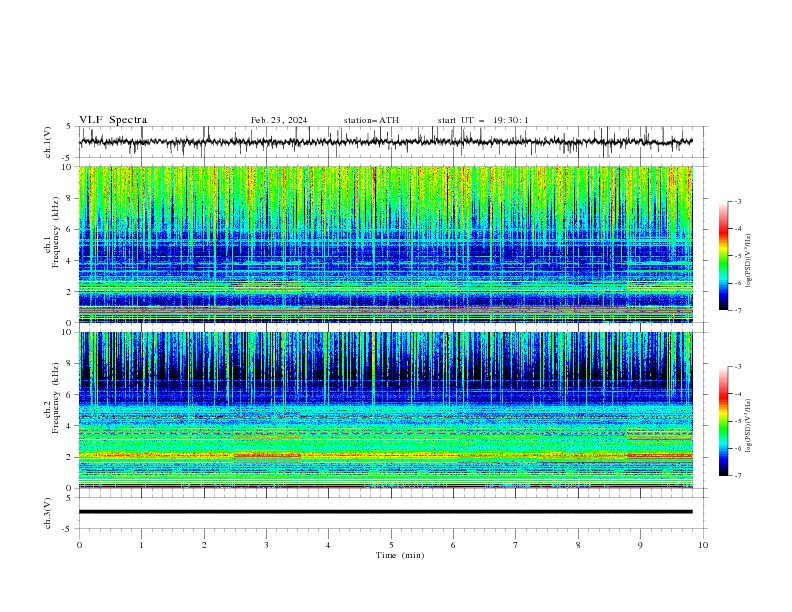The width and height of the screenshot is (792, 612).
Task: Click inside the ch.2 spectrogram panel
Action: (386, 410)
